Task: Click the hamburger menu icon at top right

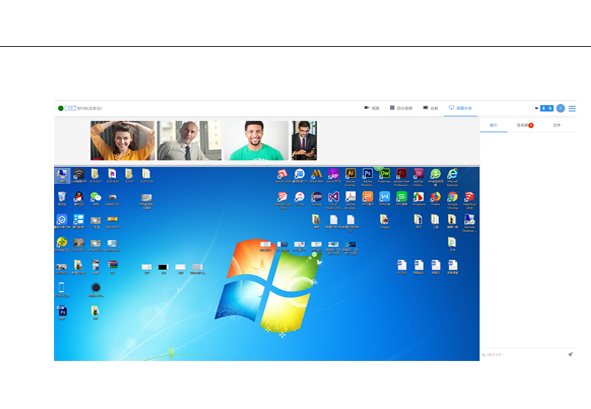Action: tap(572, 109)
